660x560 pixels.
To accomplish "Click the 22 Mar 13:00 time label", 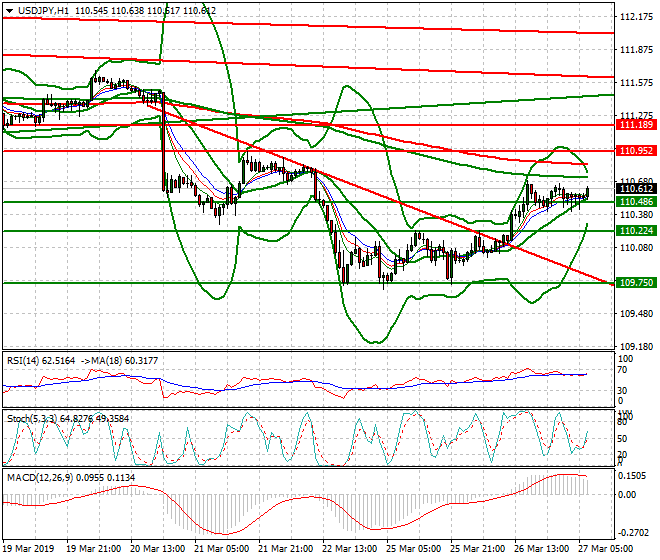I will tap(349, 549).
